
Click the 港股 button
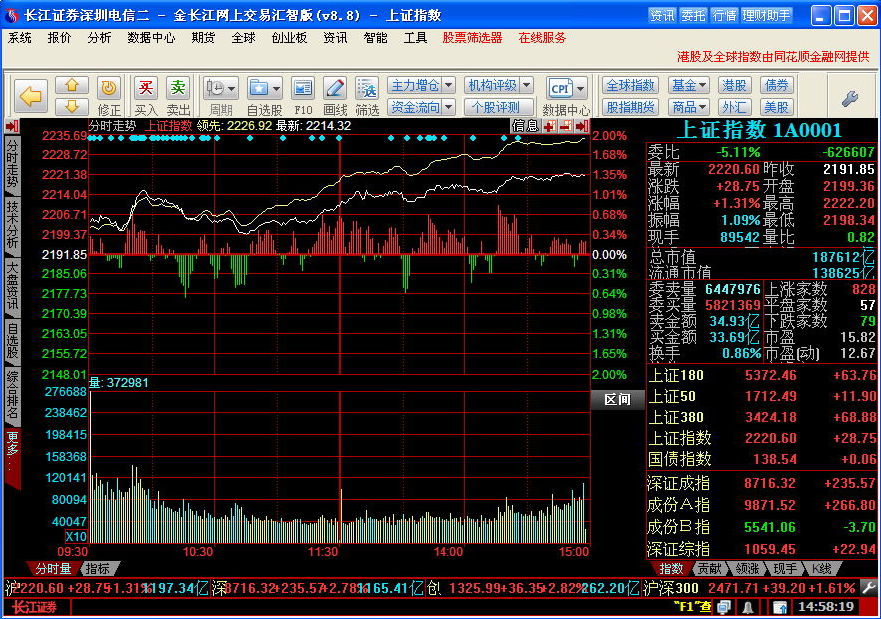tap(734, 85)
